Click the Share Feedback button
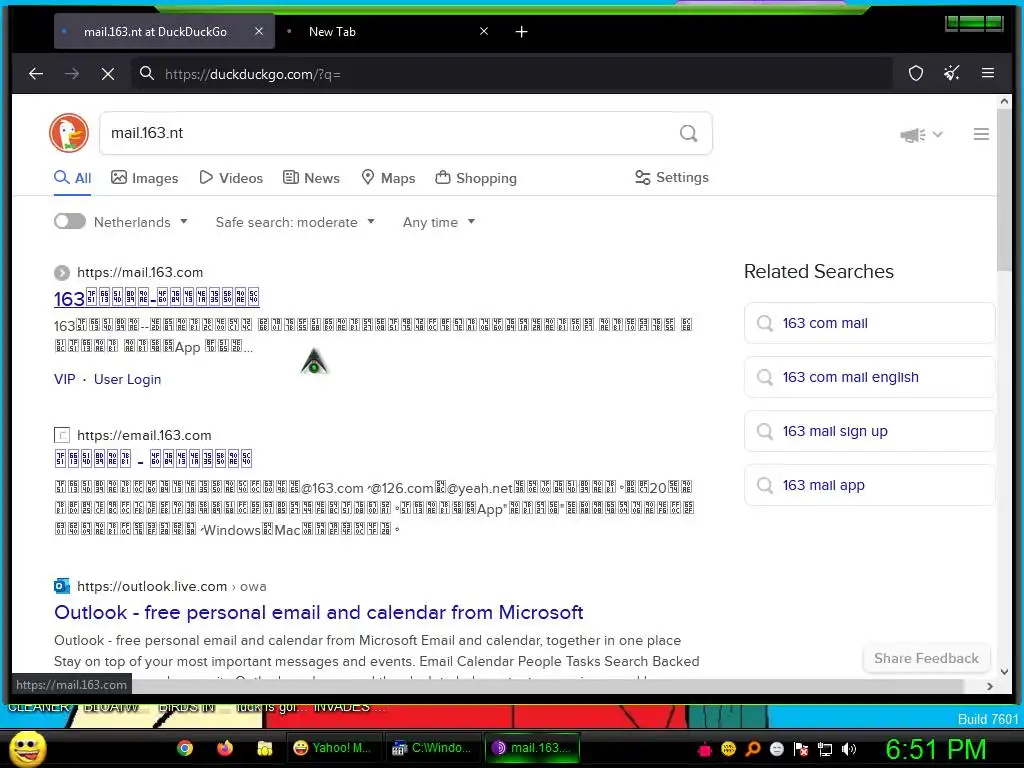The image size is (1024, 768). [926, 658]
